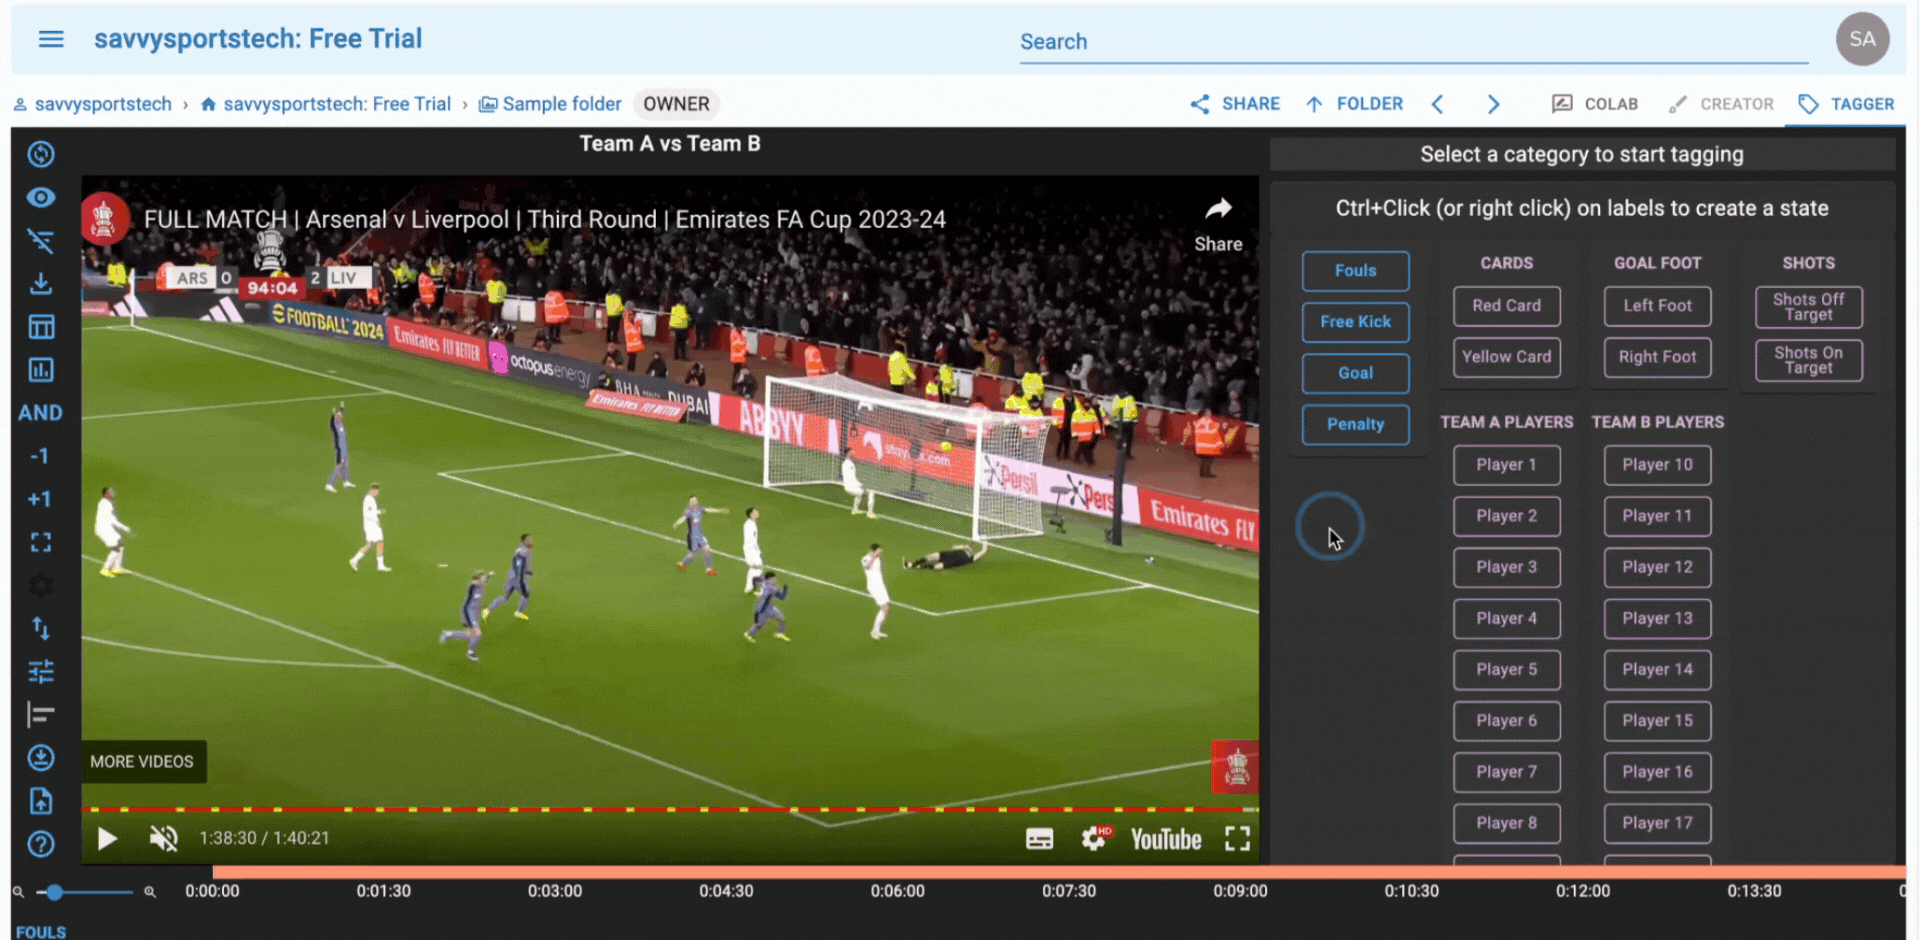This screenshot has height=940, width=1920.
Task: Select Player 10 label
Action: pyautogui.click(x=1658, y=465)
